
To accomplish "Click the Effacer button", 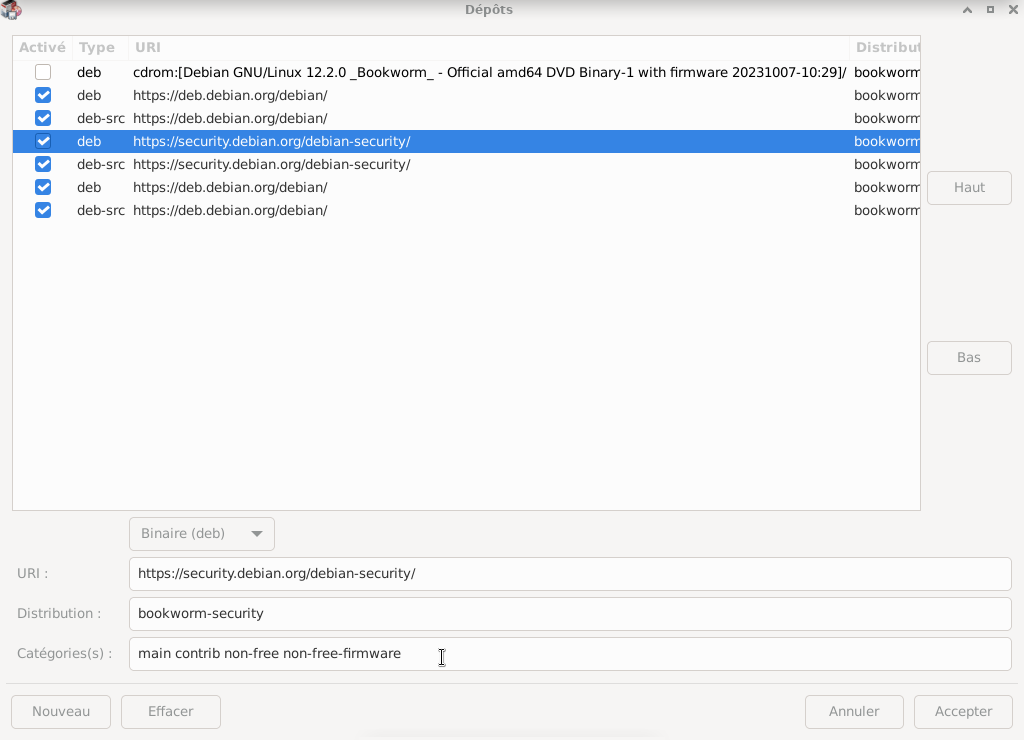I will pyautogui.click(x=170, y=711).
